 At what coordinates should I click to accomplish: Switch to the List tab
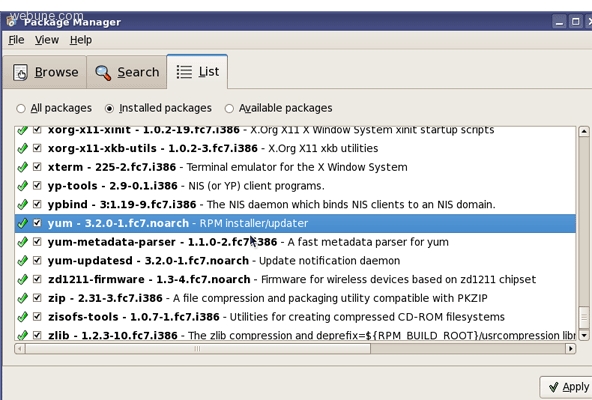pos(197,71)
